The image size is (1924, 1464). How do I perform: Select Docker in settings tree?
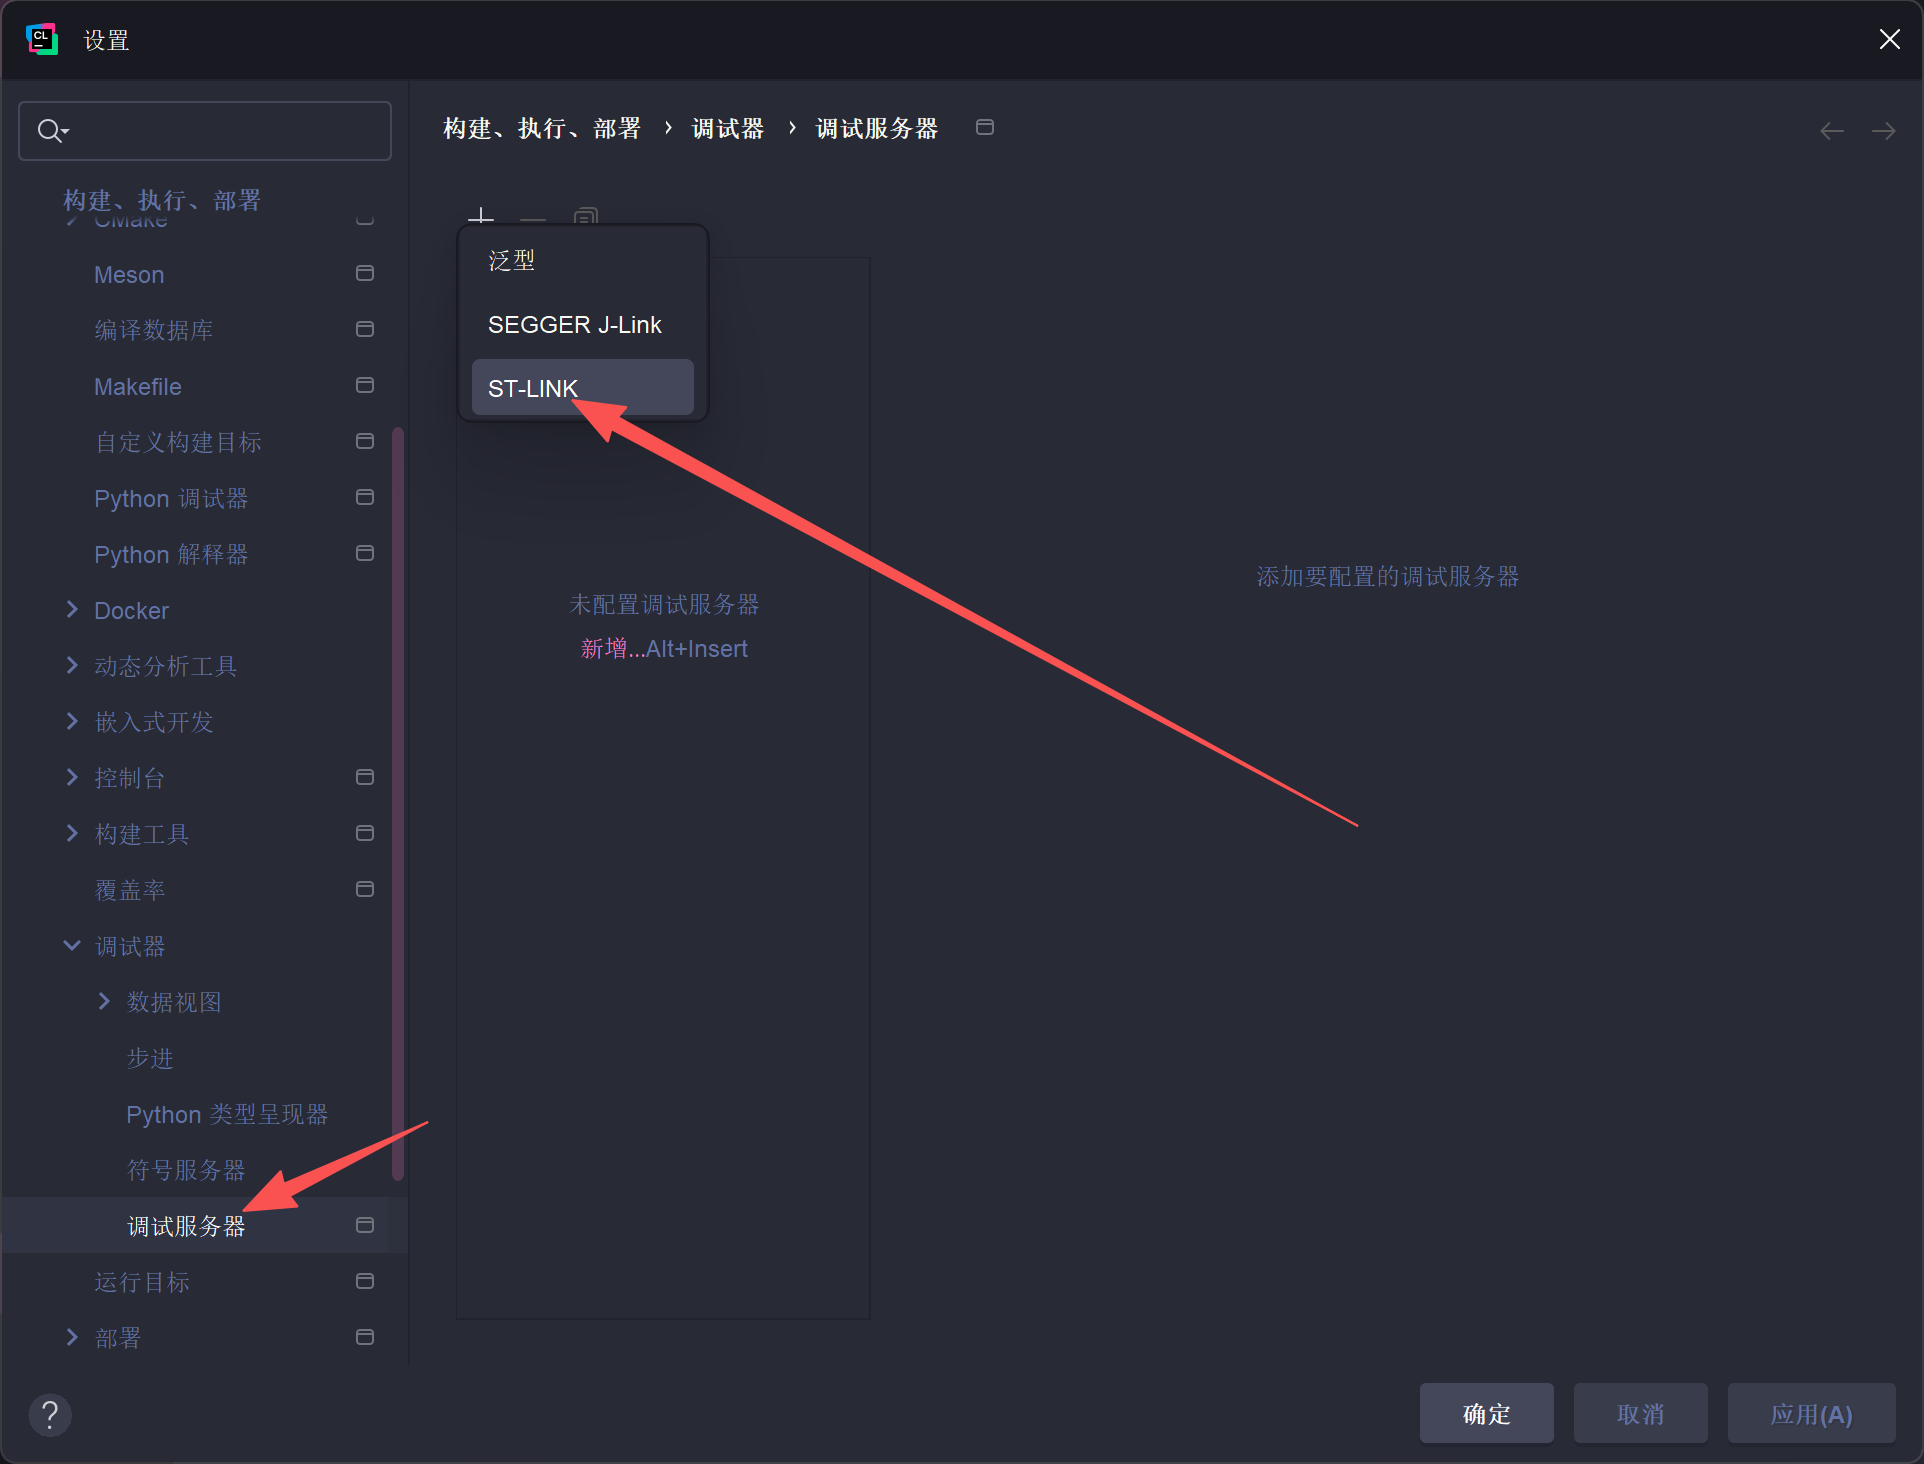131,611
